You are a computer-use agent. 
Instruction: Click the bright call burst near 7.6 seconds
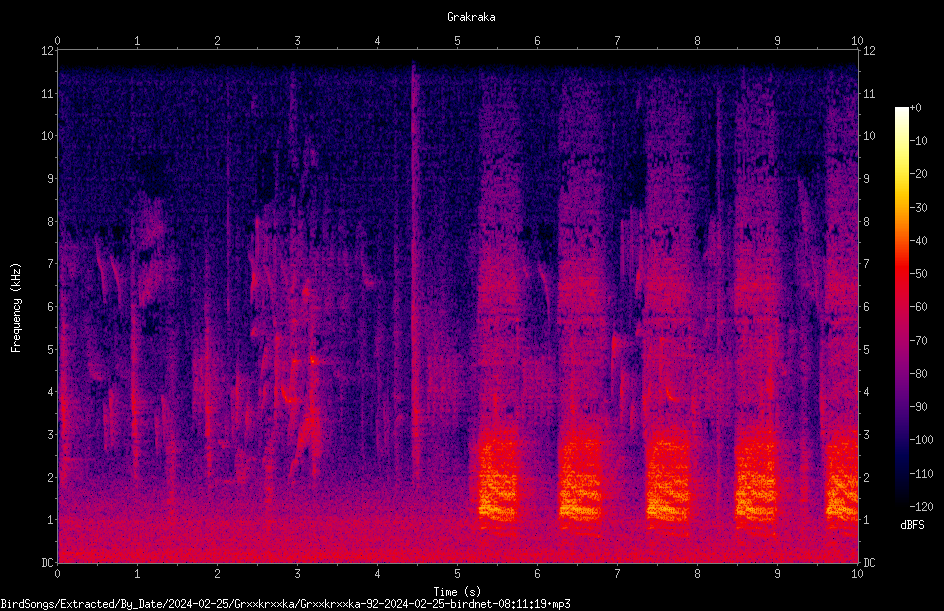(x=668, y=480)
